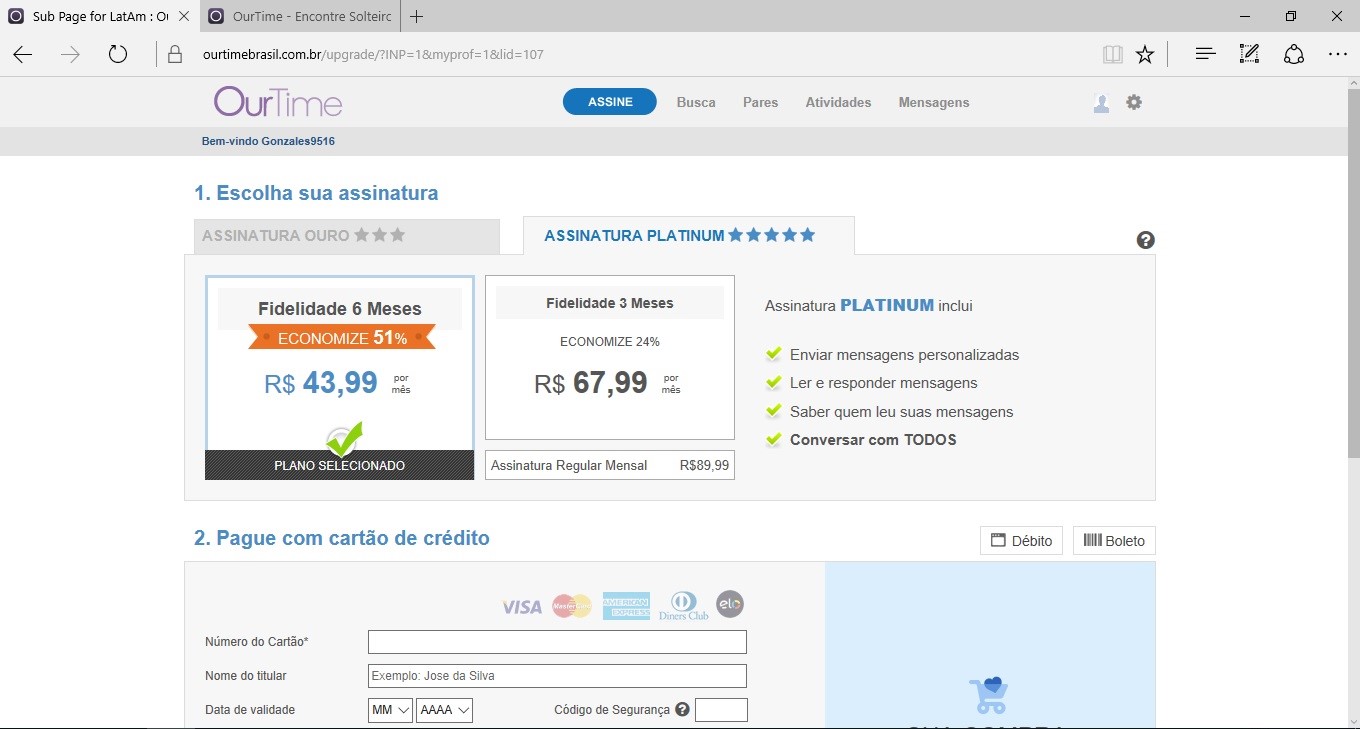Click the browser address bar URL
1360x729 pixels.
tap(373, 55)
